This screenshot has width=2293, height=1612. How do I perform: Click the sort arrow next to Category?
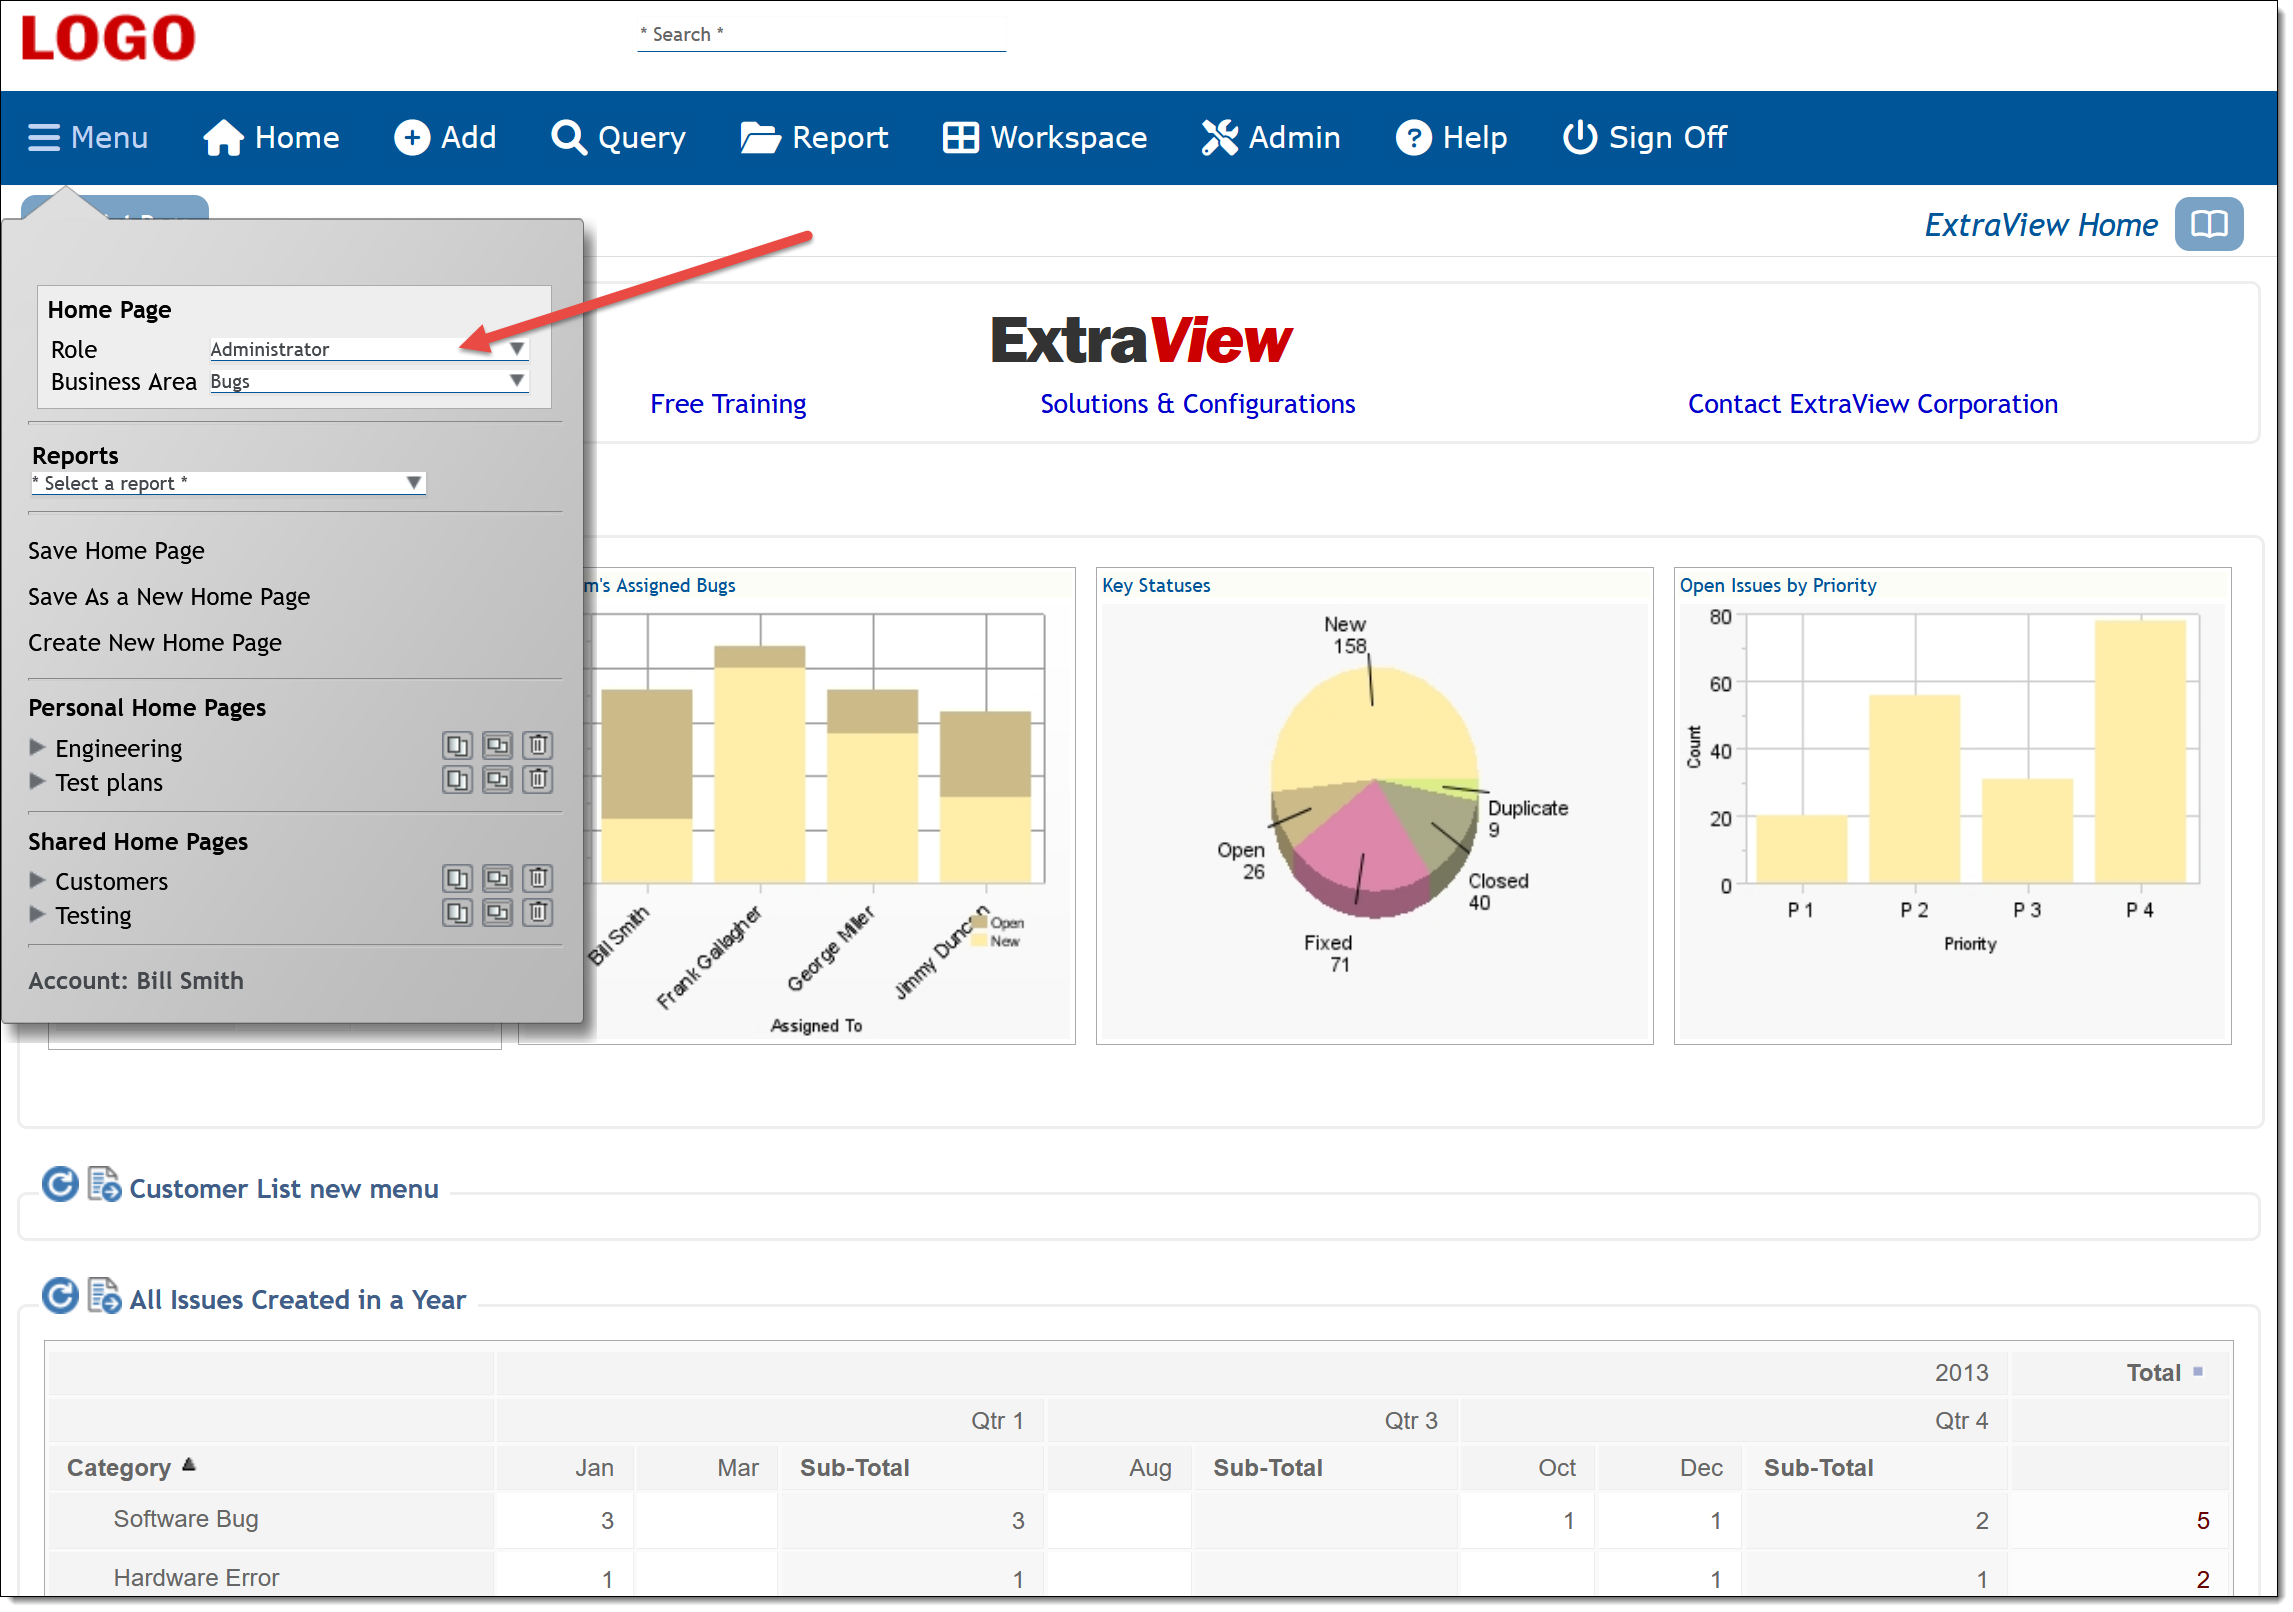pyautogui.click(x=189, y=1465)
